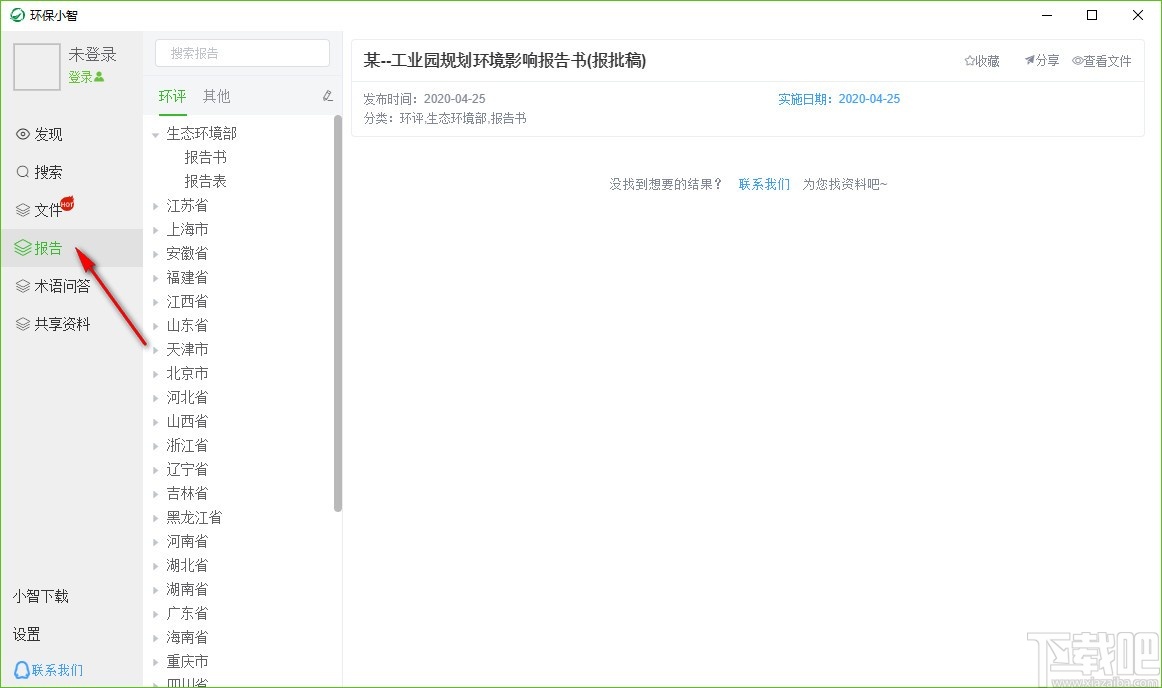Share the report via the 分享 icon
The width and height of the screenshot is (1162, 688).
(x=1041, y=60)
